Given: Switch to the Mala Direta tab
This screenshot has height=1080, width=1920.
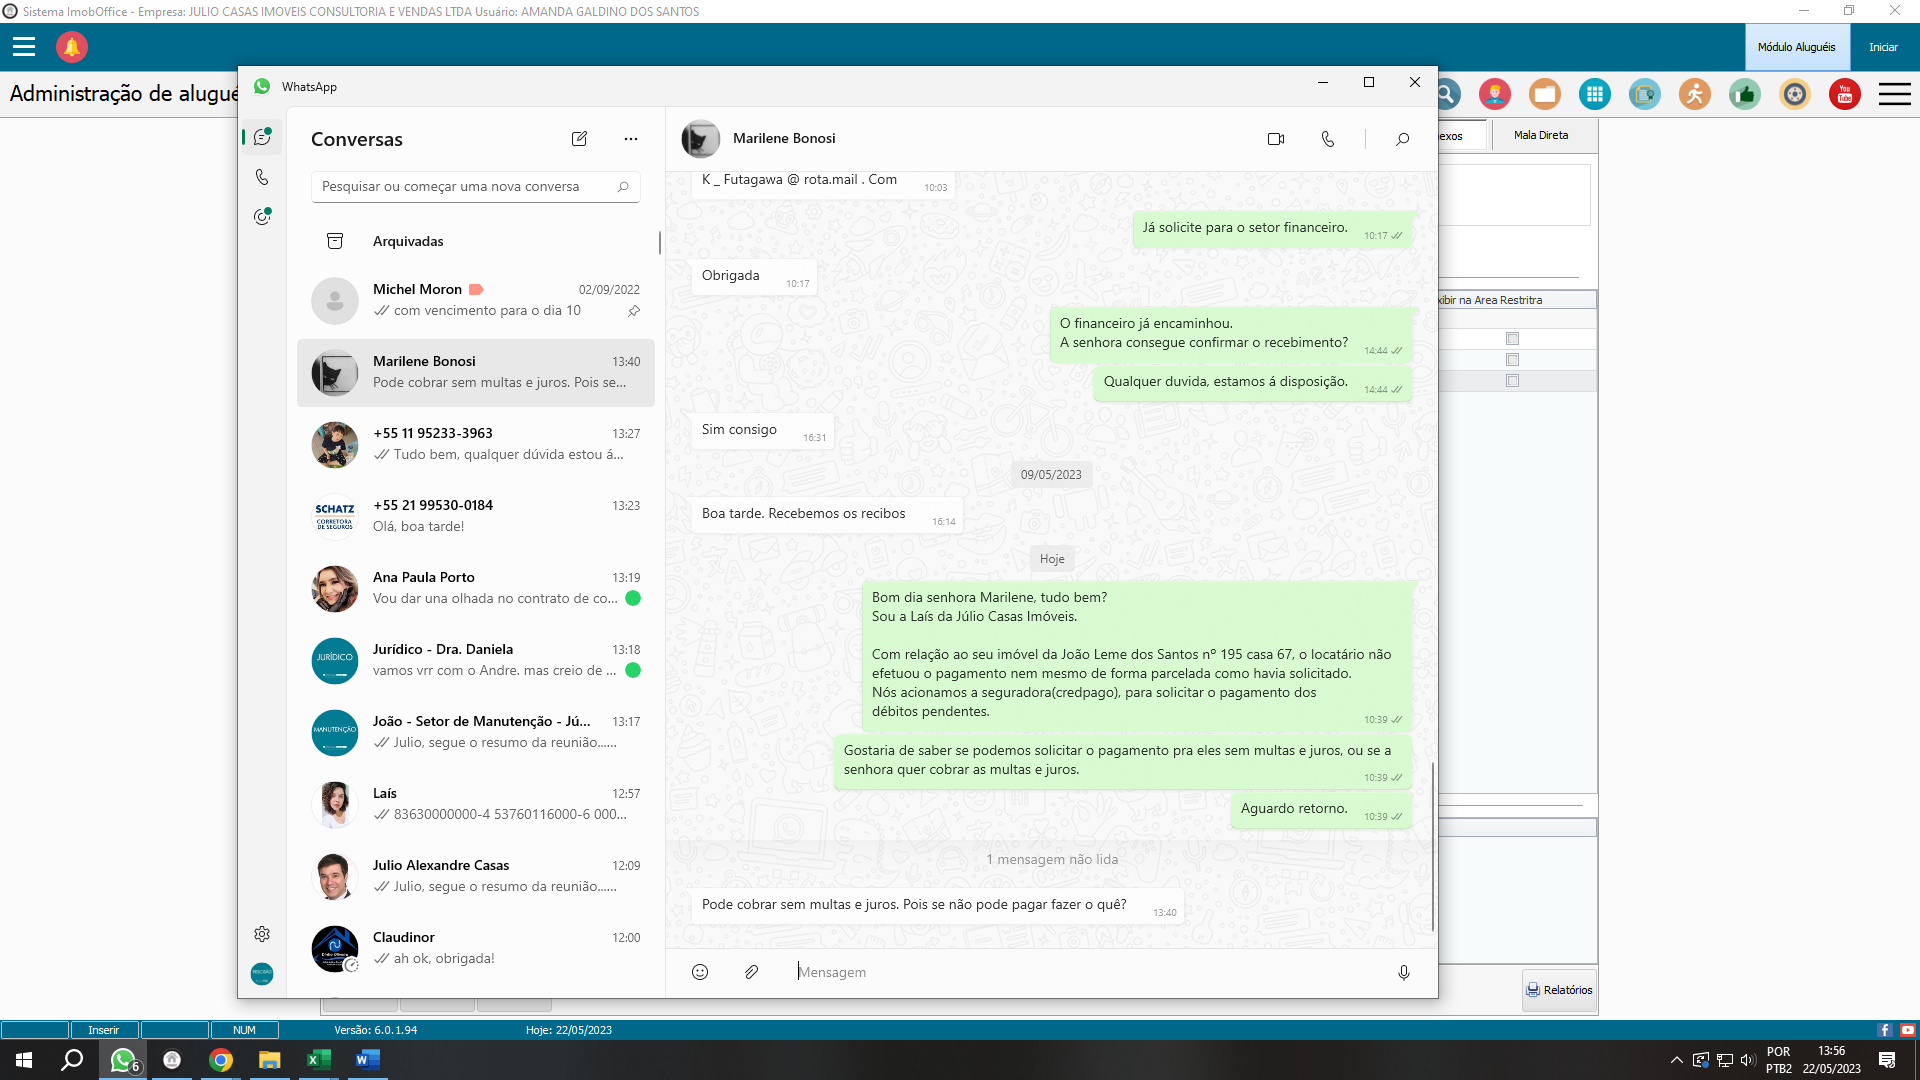Looking at the screenshot, I should 1540,135.
